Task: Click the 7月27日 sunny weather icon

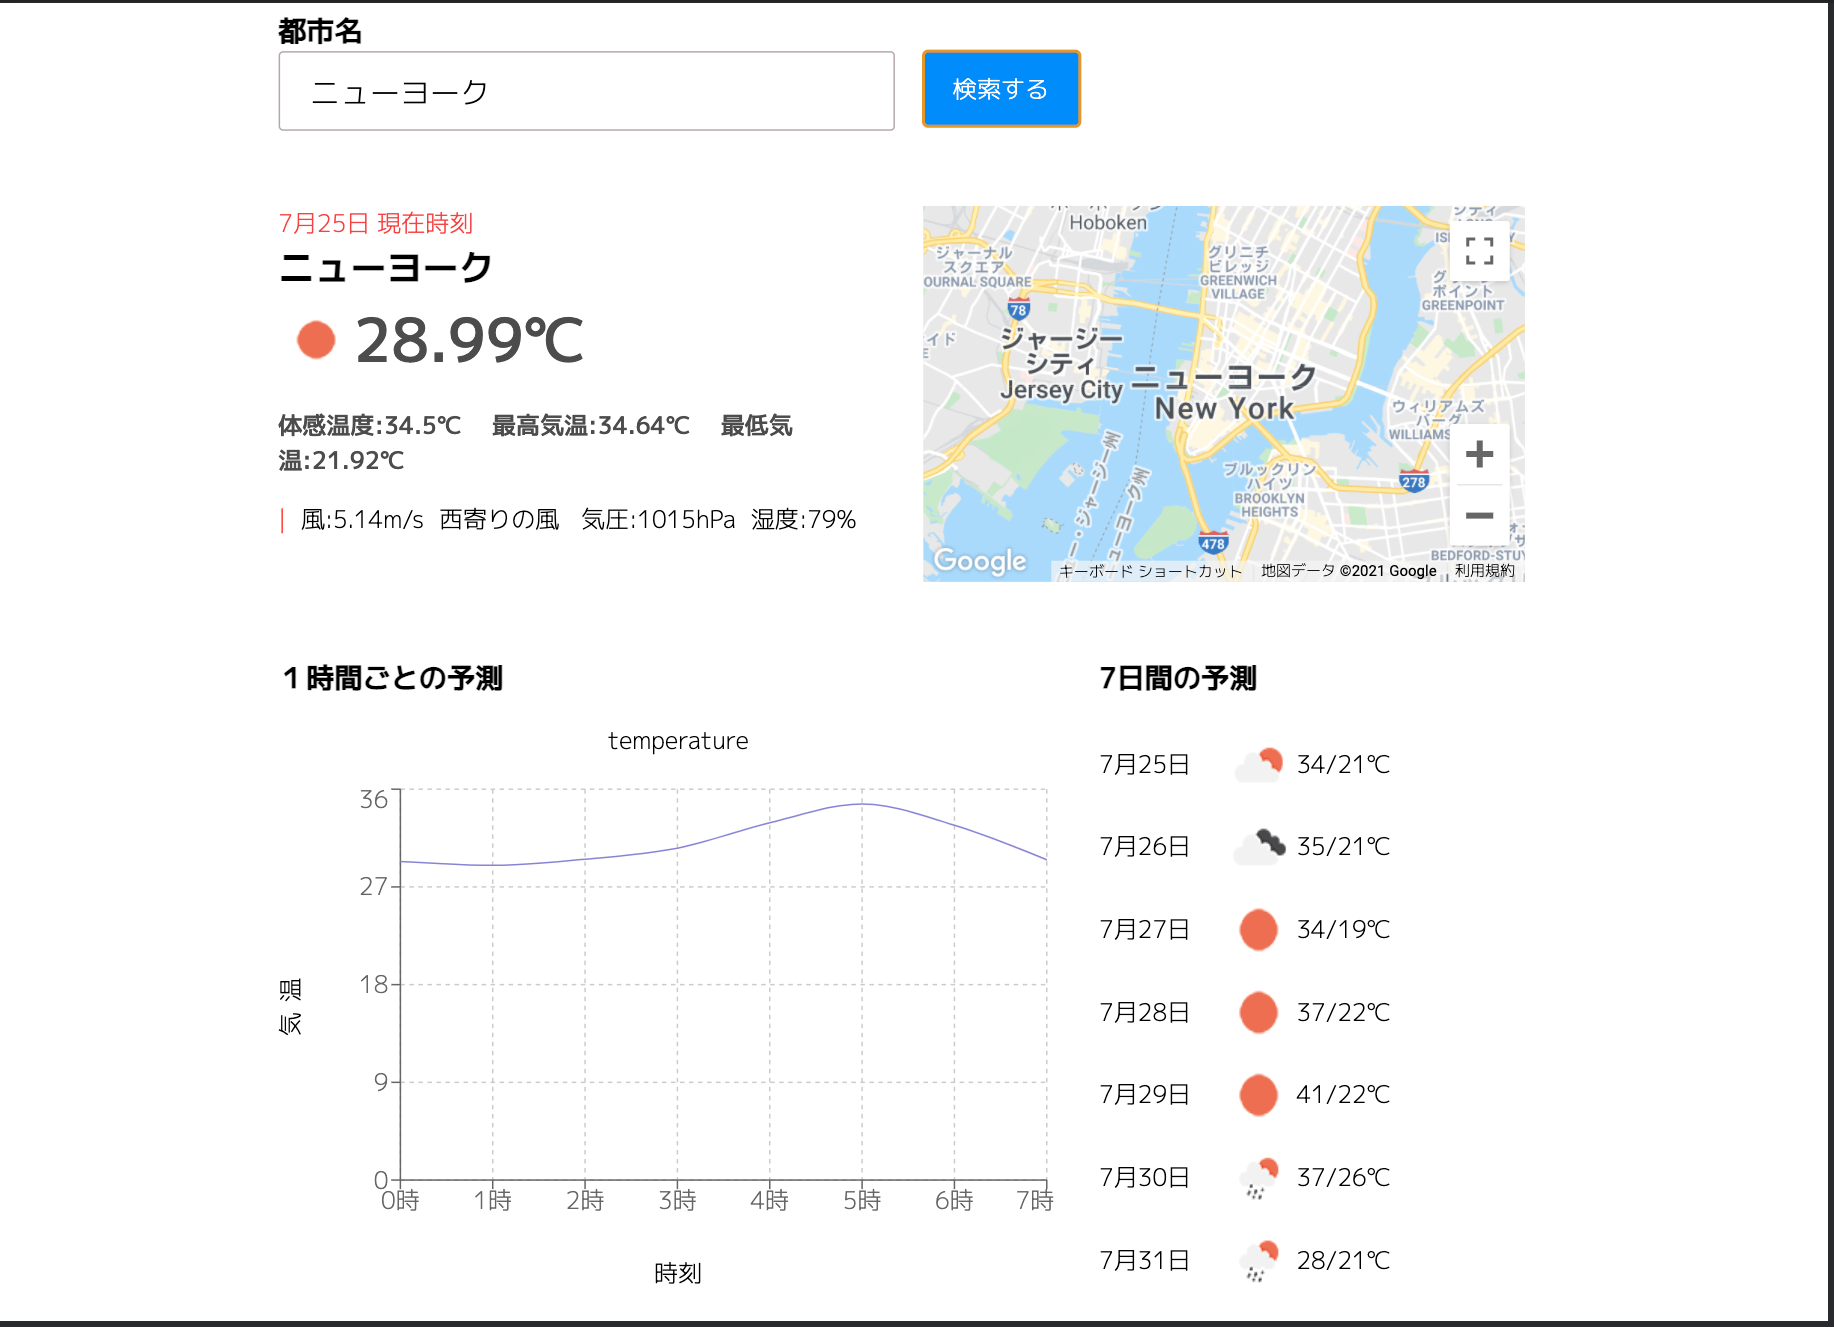Action: [x=1258, y=930]
